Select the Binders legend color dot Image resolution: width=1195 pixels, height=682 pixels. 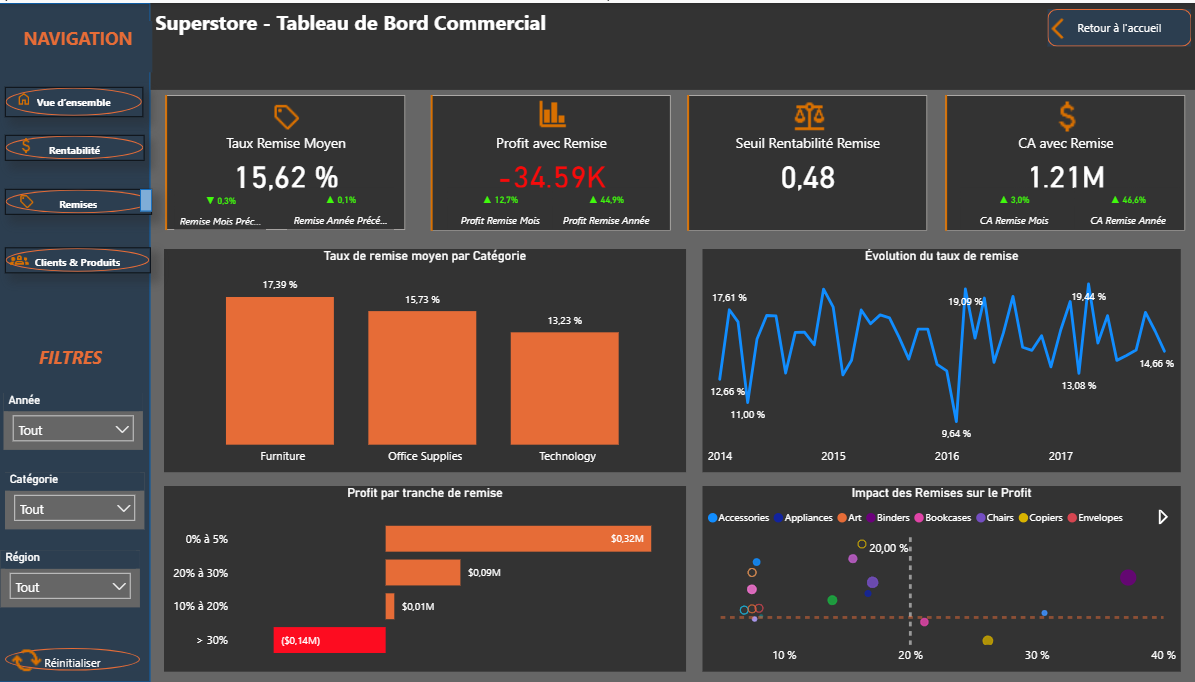pyautogui.click(x=870, y=518)
